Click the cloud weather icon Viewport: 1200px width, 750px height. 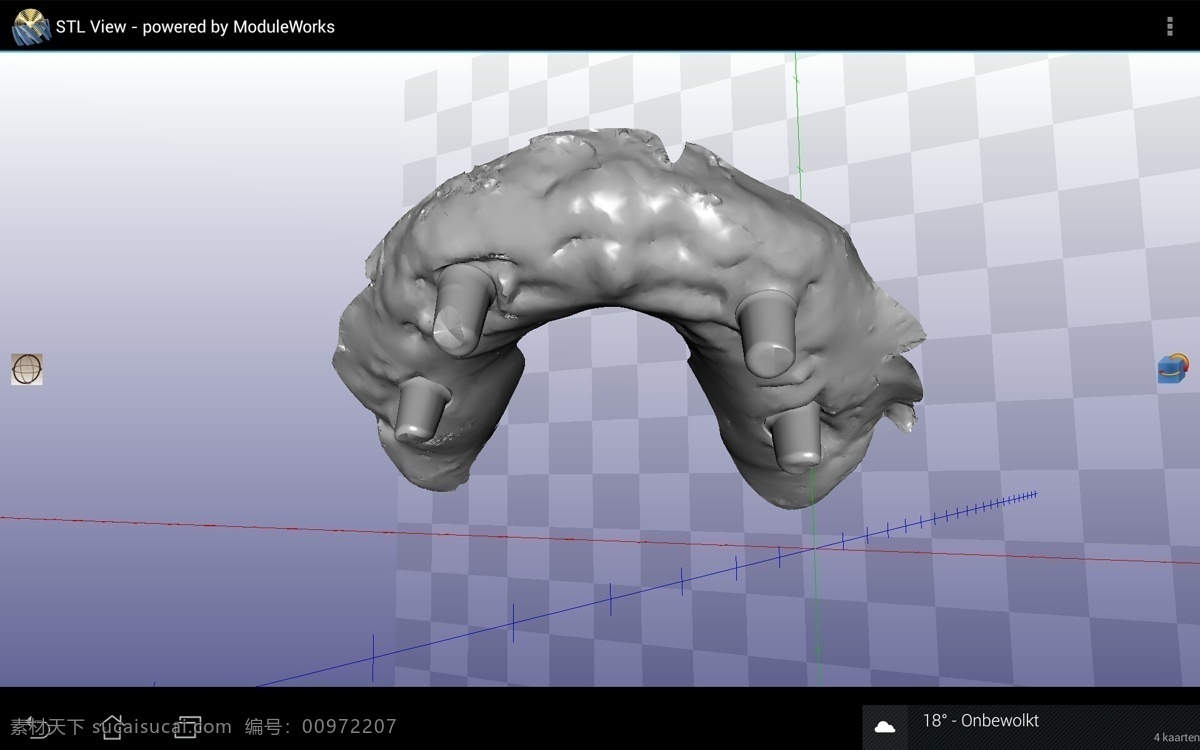pos(885,727)
